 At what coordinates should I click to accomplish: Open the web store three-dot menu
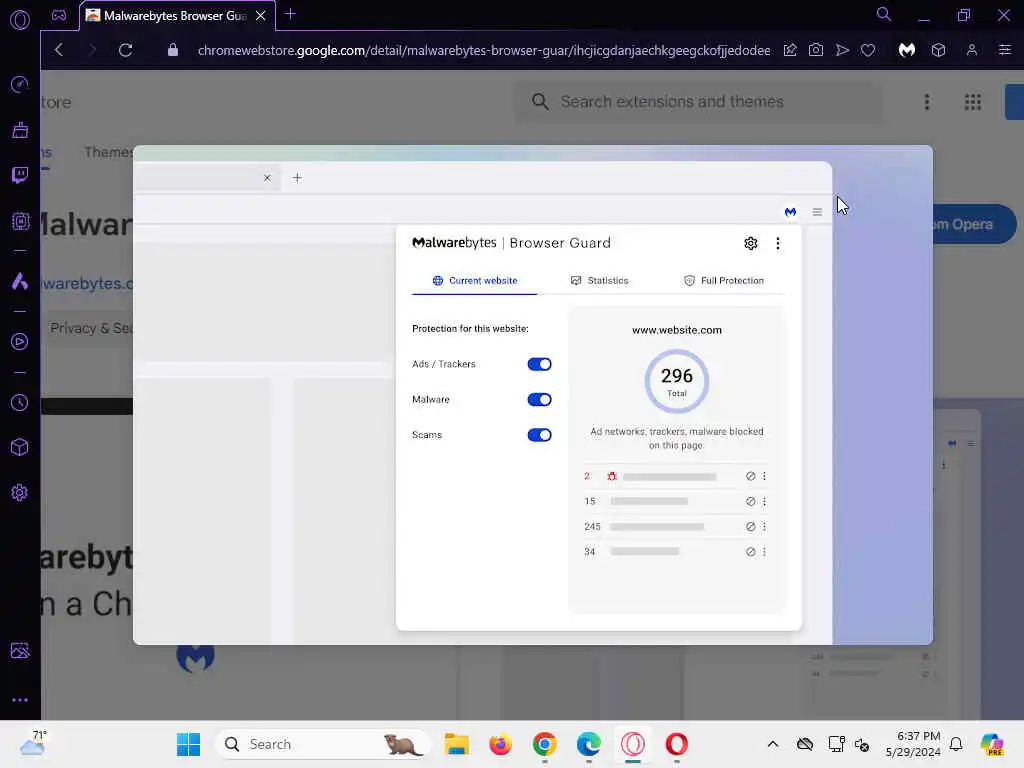tap(927, 102)
